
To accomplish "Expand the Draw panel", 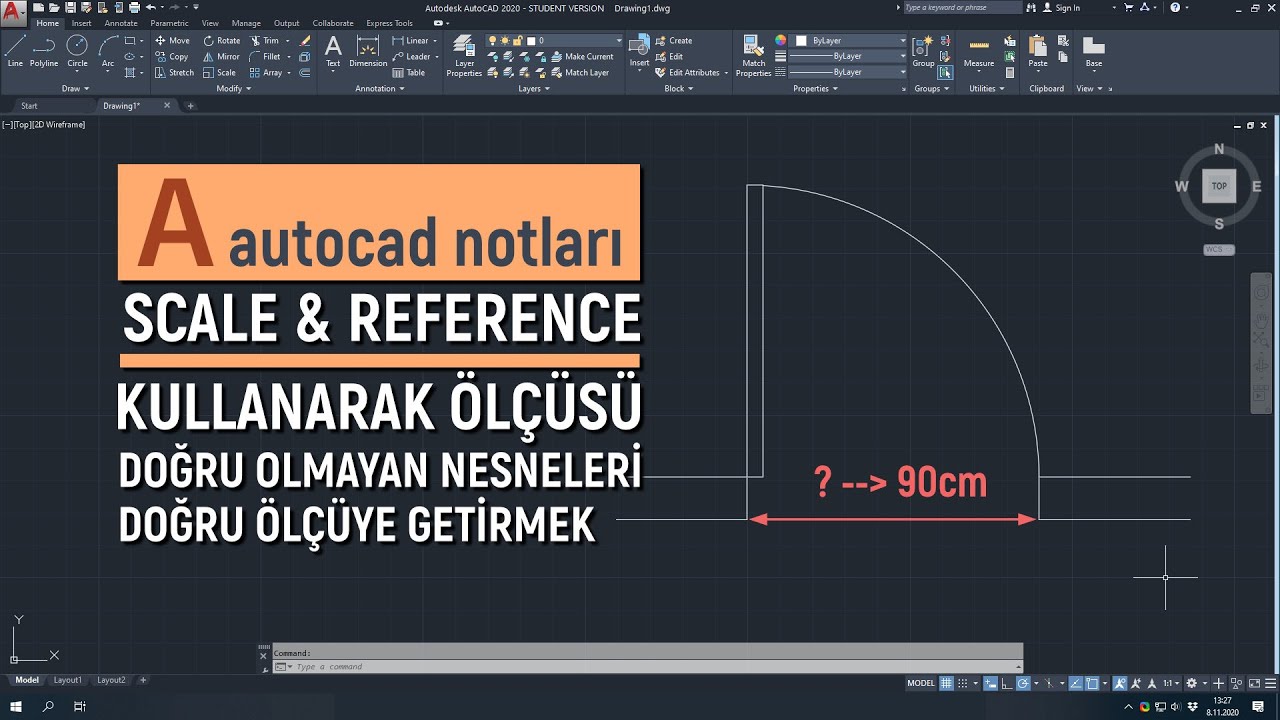I will point(74,88).
